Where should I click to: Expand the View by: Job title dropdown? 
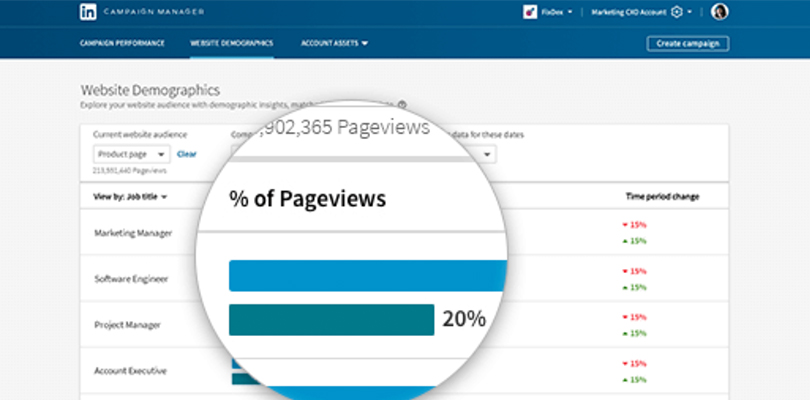[x=130, y=197]
